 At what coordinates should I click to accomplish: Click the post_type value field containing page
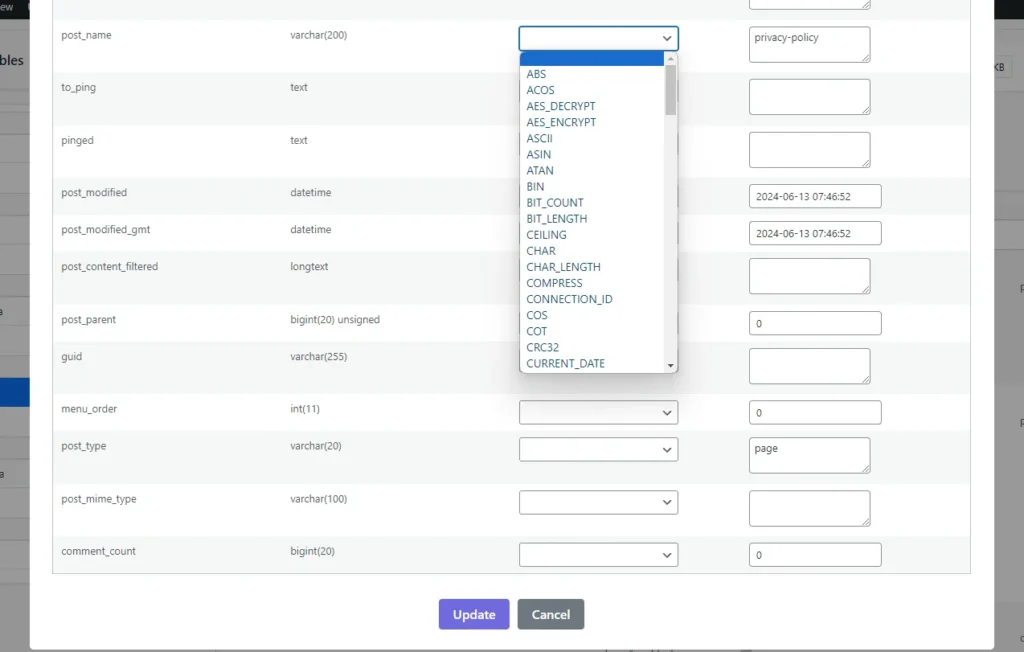pyautogui.click(x=808, y=455)
